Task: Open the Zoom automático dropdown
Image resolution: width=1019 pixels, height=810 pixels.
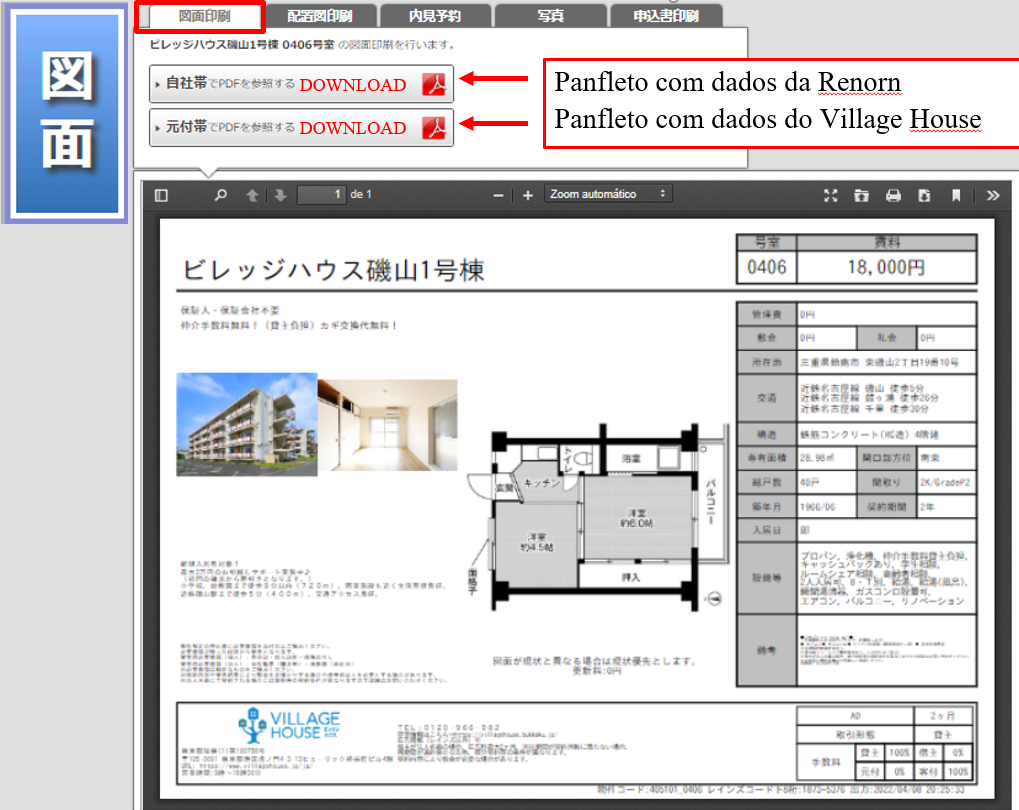Action: 608,194
